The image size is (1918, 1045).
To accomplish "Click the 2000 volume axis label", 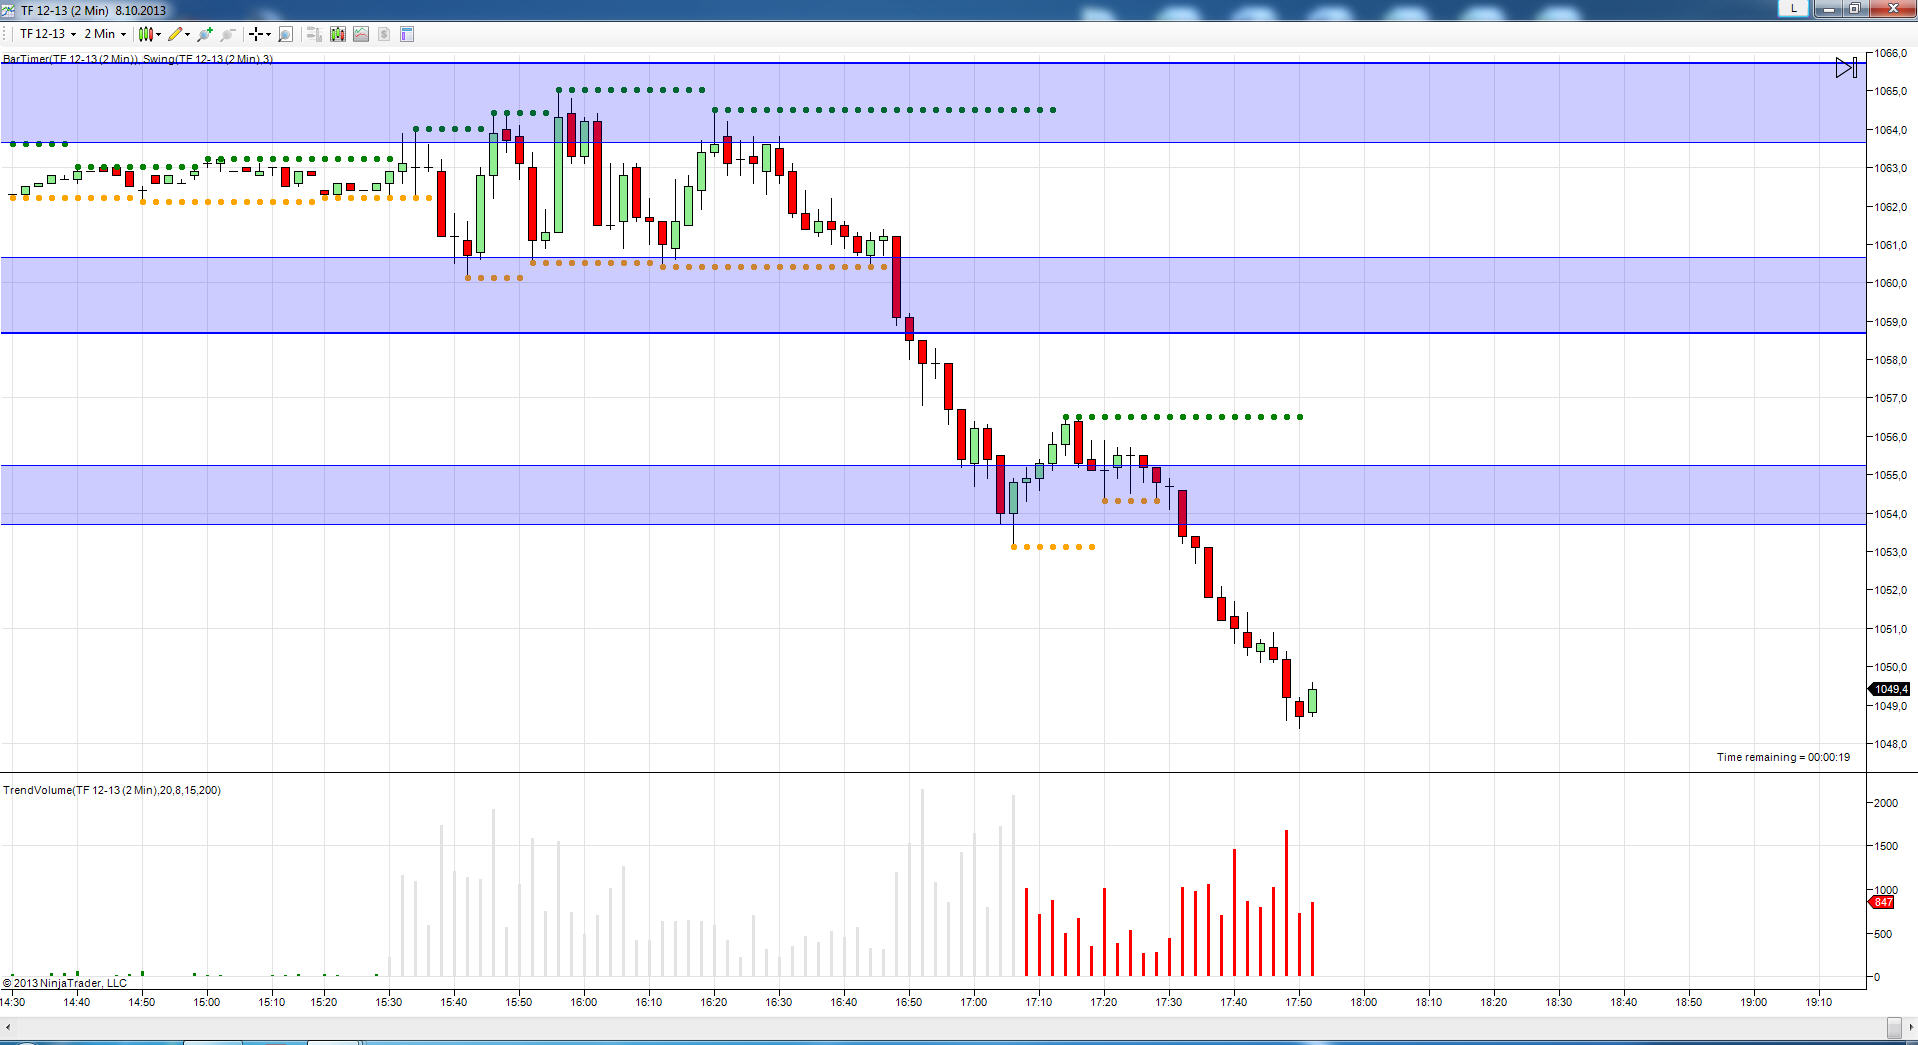I will (1886, 803).
